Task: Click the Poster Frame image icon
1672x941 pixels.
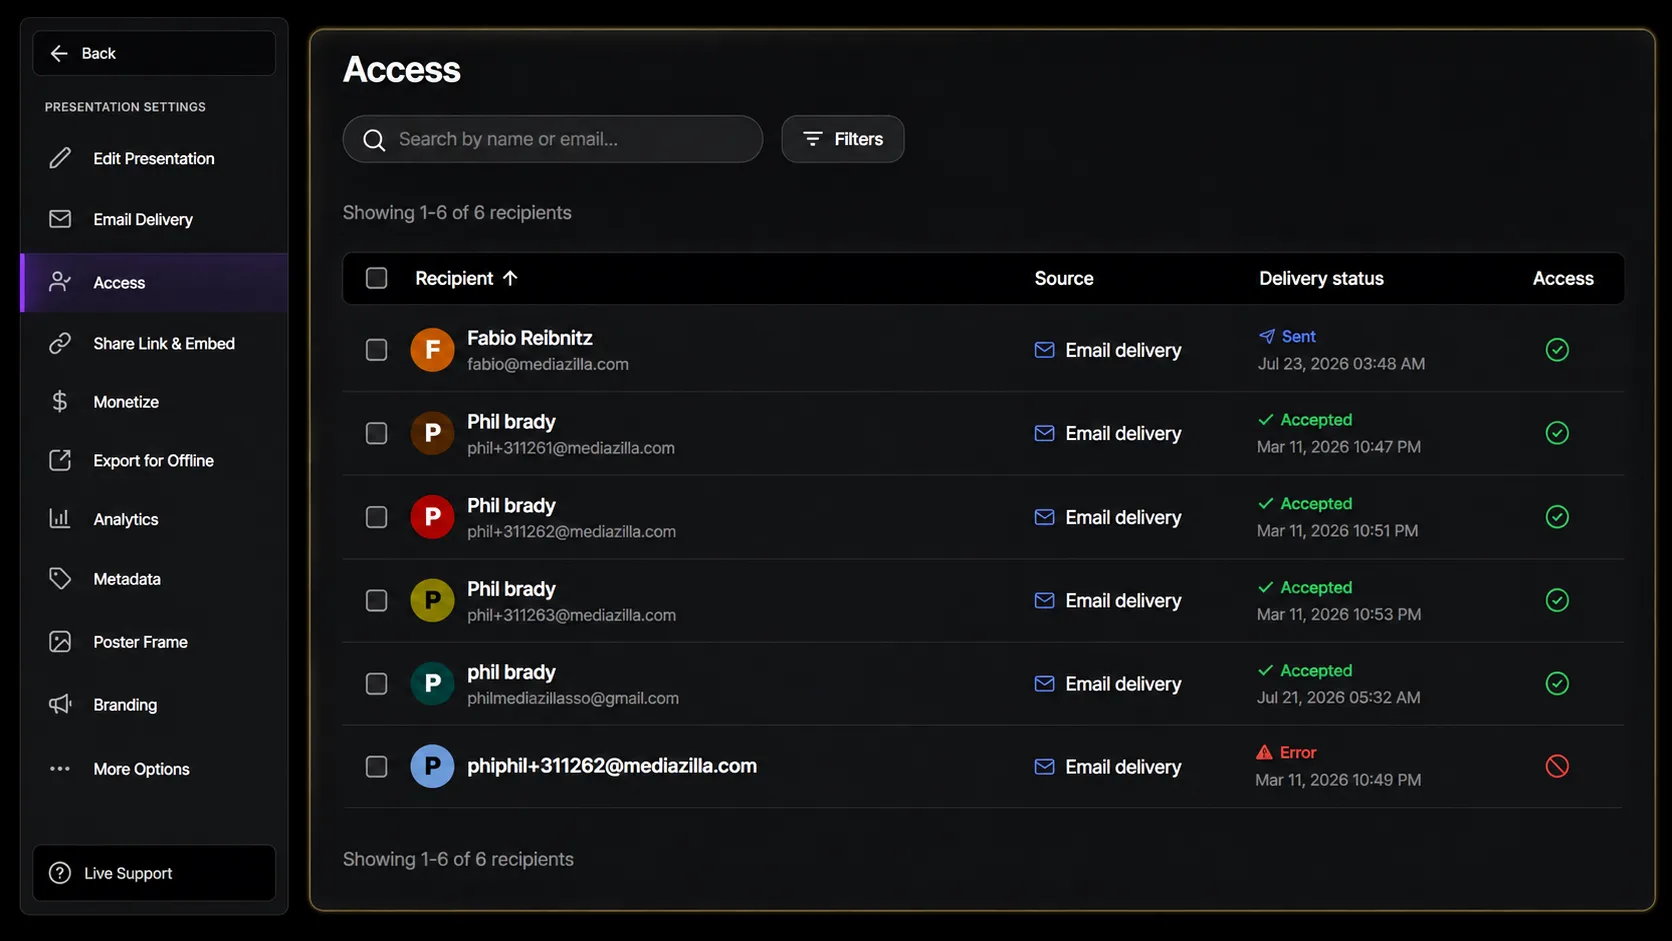Action: (60, 641)
